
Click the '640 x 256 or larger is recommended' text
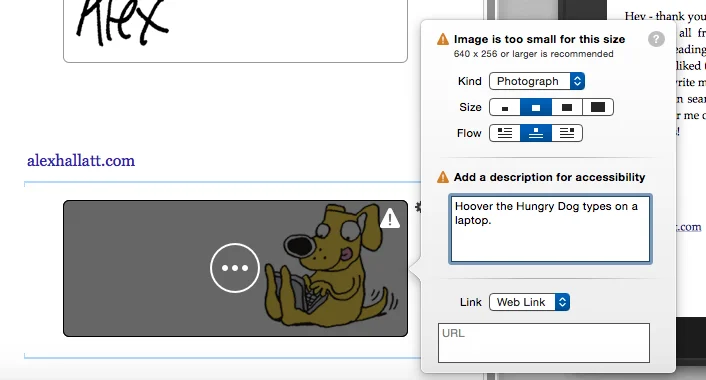(x=534, y=54)
